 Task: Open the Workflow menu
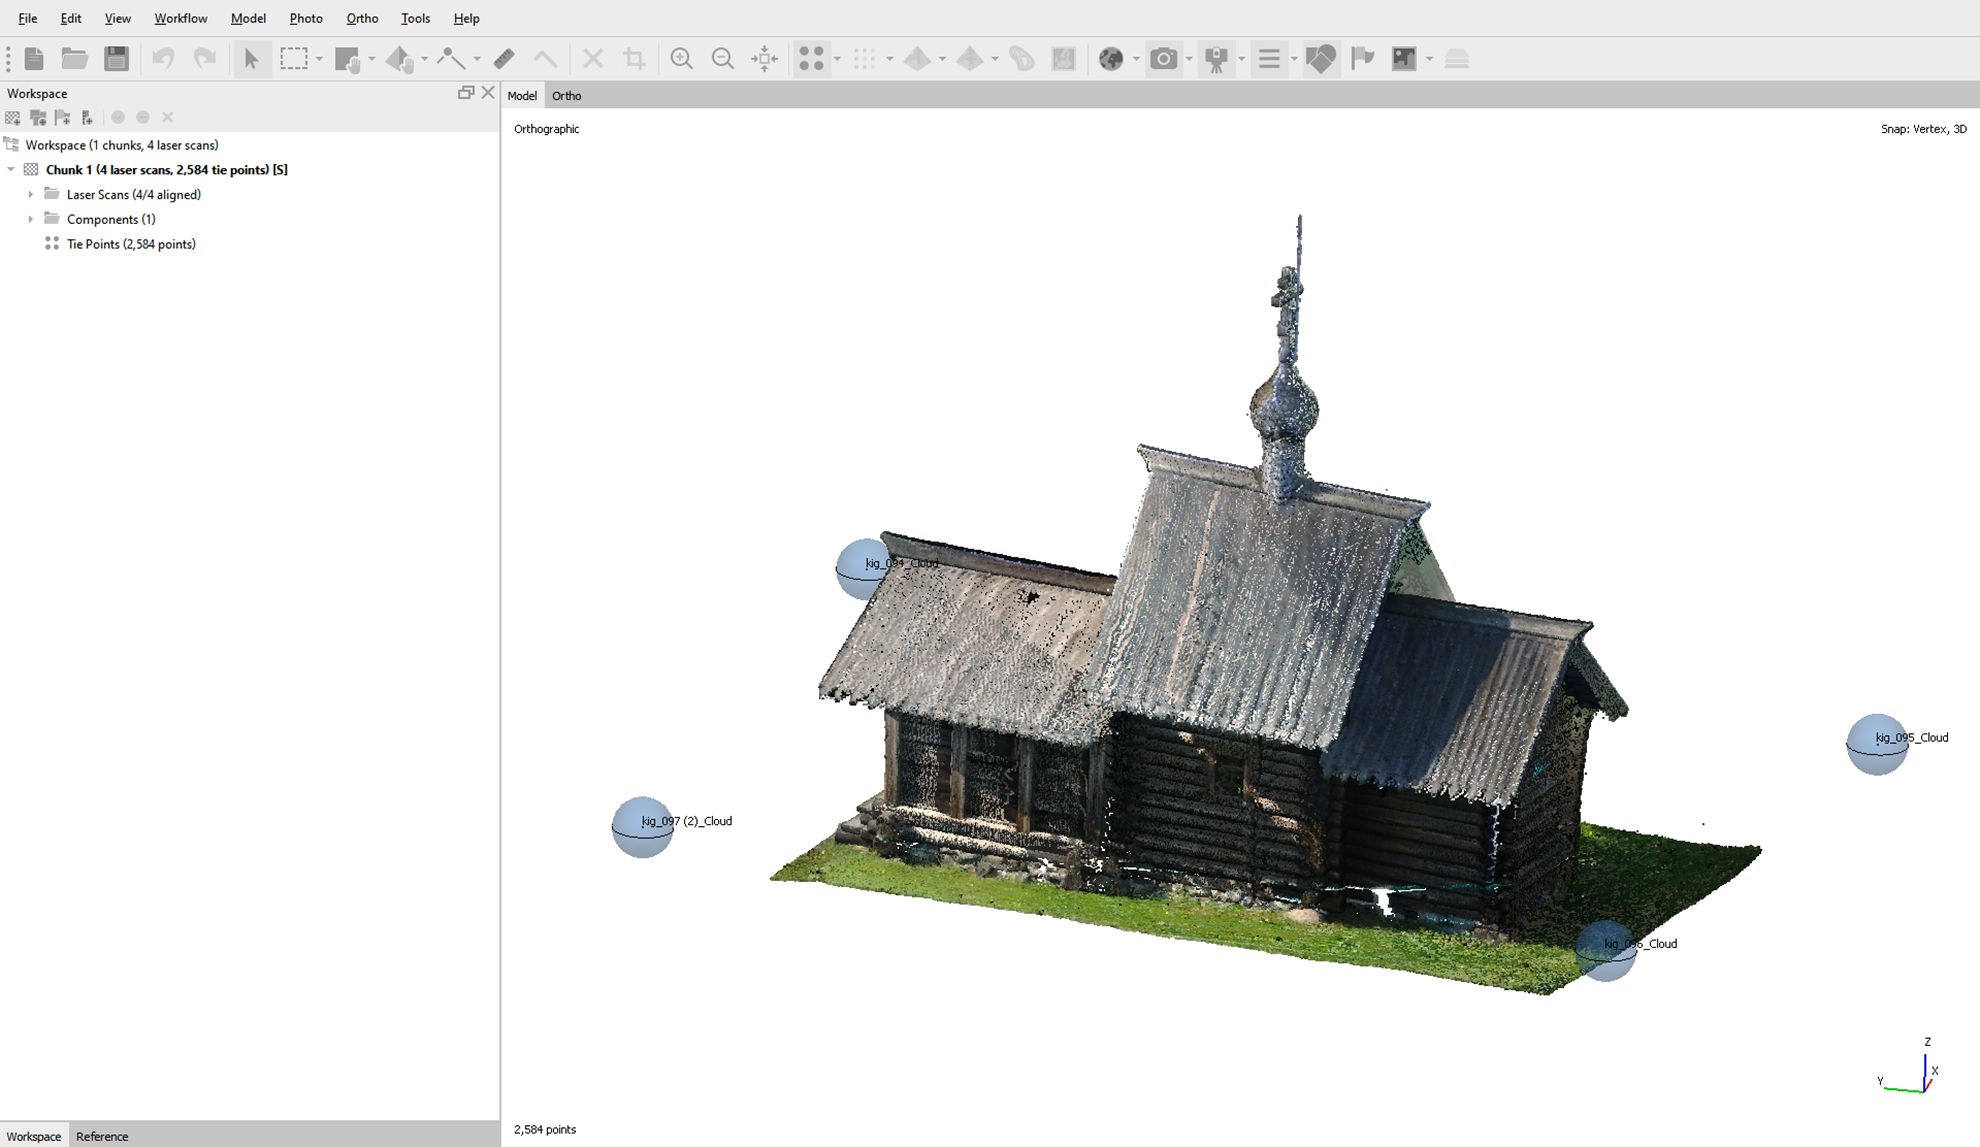pyautogui.click(x=181, y=18)
